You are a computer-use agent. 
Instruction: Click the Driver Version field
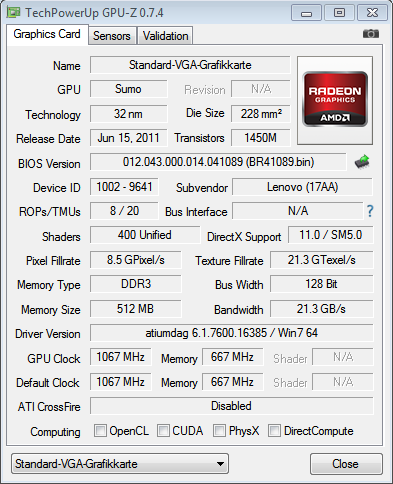[x=232, y=333]
